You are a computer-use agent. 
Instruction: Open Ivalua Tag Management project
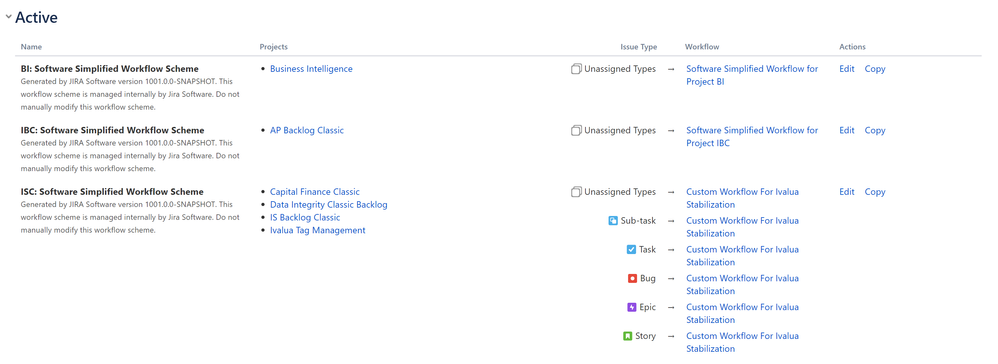[318, 230]
